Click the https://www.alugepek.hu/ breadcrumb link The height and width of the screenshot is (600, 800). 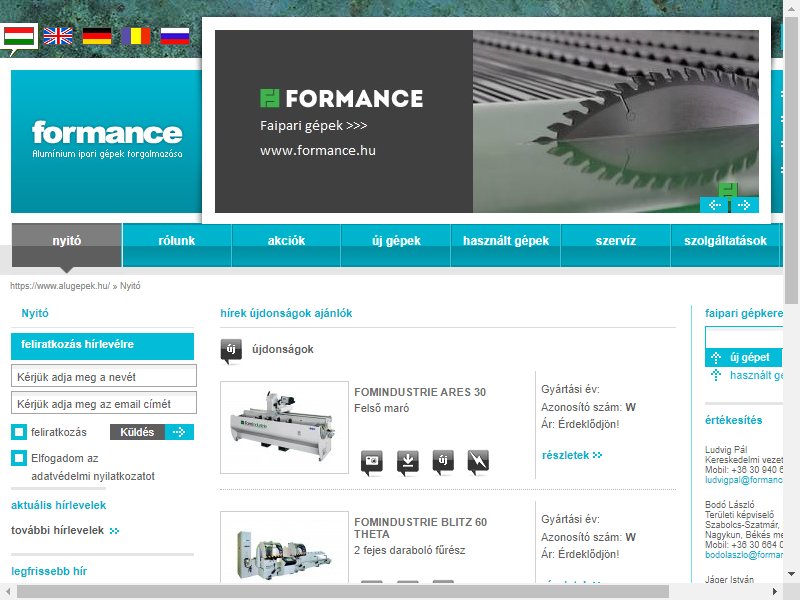point(60,286)
